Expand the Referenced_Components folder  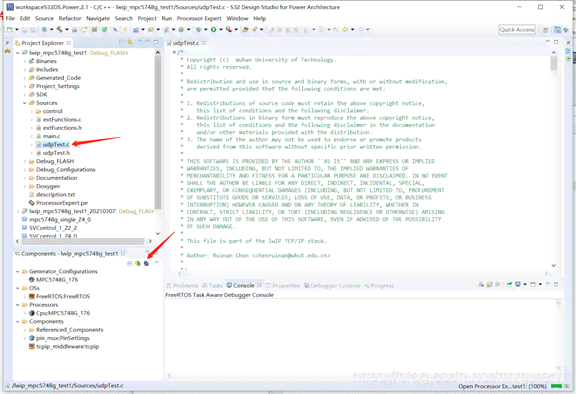[25, 330]
